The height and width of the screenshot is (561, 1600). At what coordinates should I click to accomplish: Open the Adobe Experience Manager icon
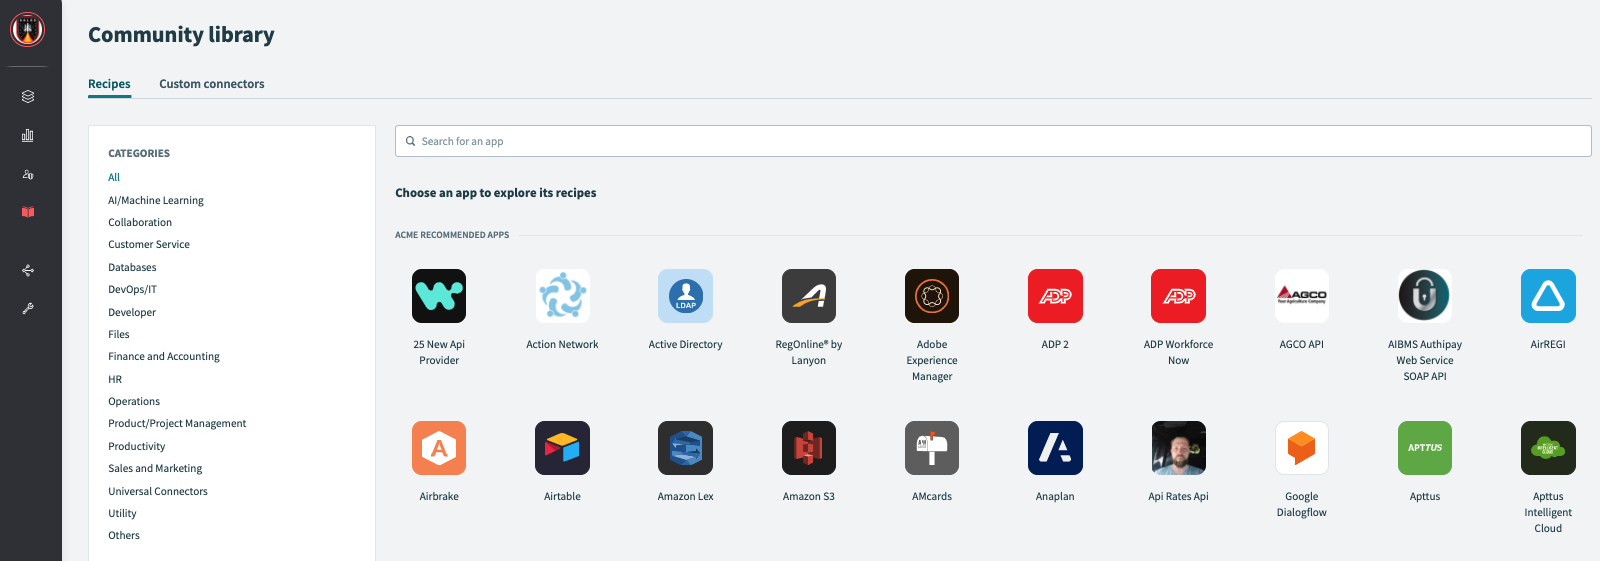click(931, 296)
